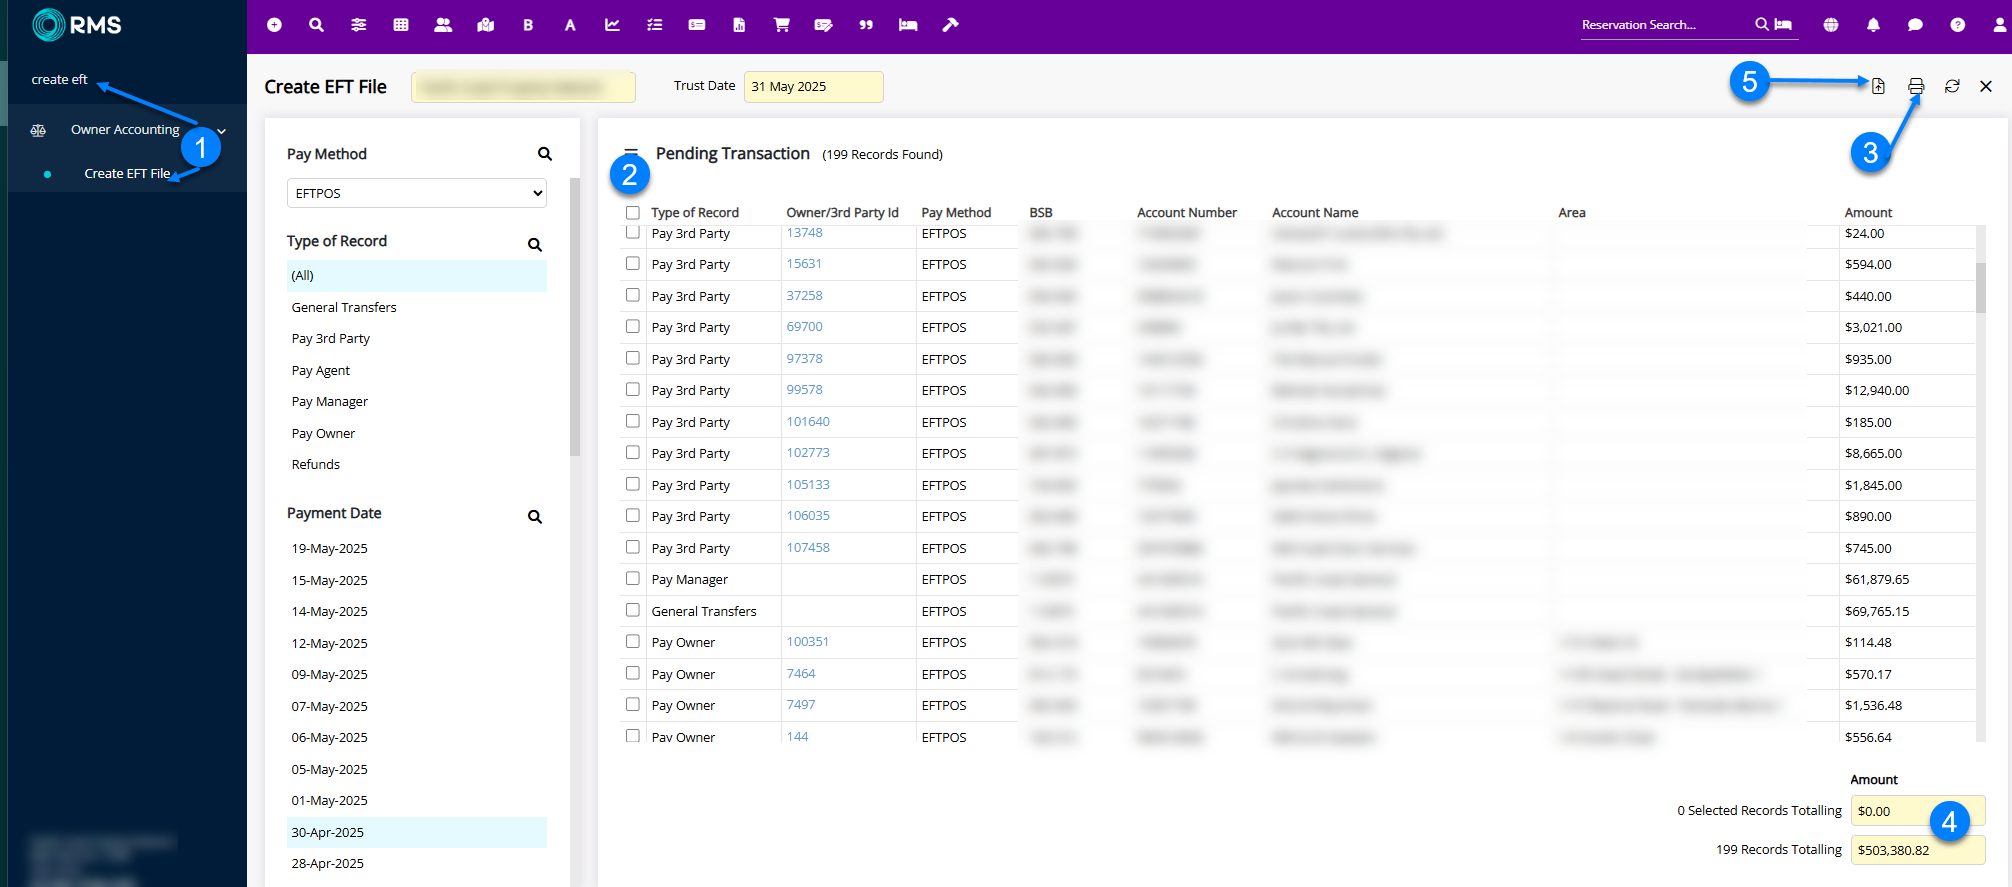Open owner ID 105133 link

pos(808,485)
